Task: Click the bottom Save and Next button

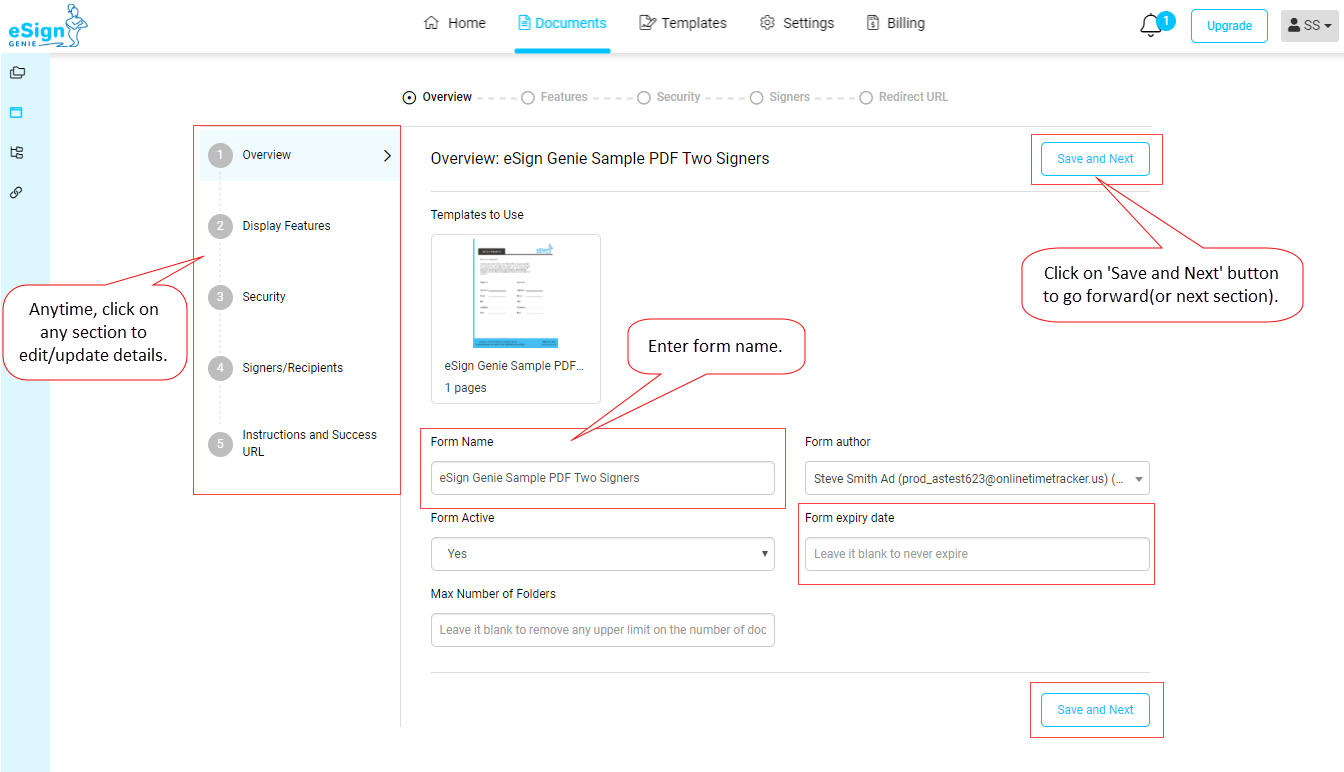Action: pos(1095,710)
